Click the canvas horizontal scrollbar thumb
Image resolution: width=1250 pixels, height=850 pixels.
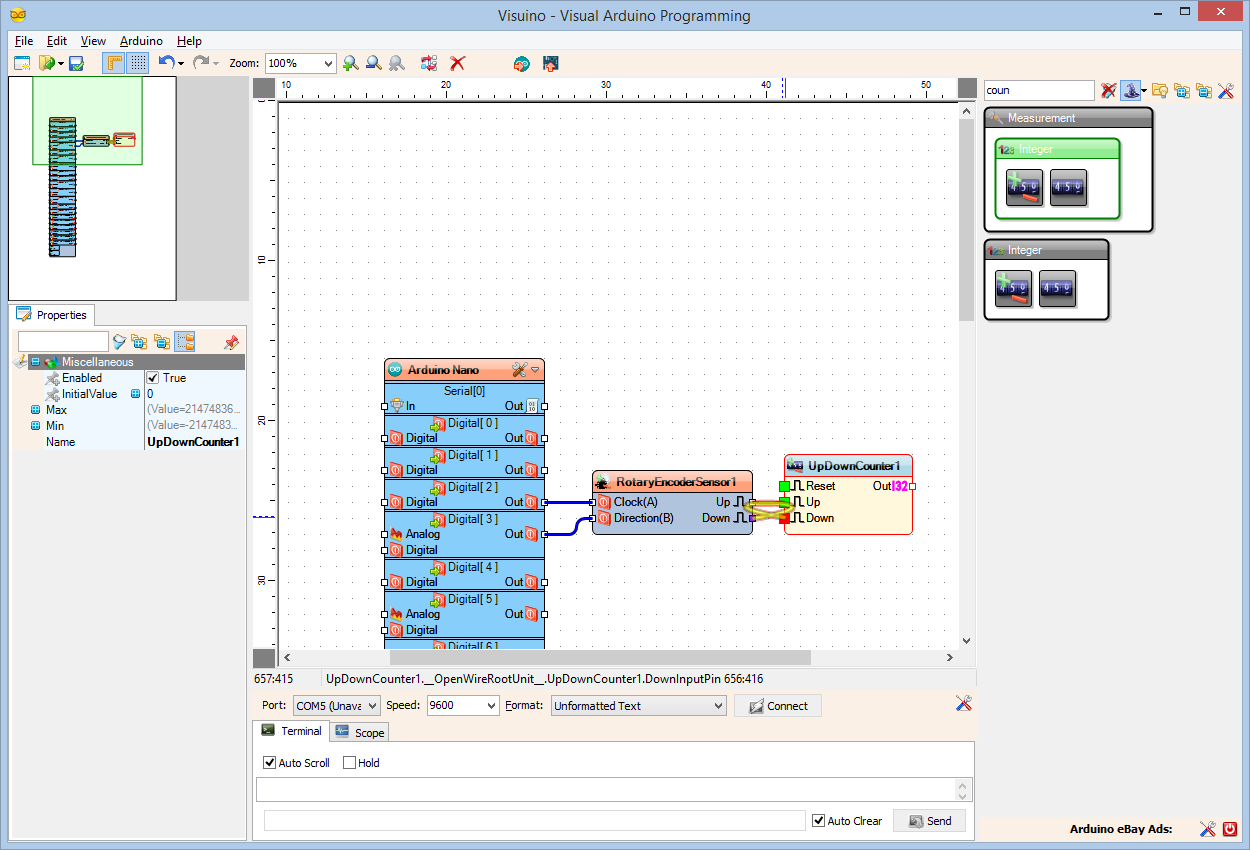[600, 658]
